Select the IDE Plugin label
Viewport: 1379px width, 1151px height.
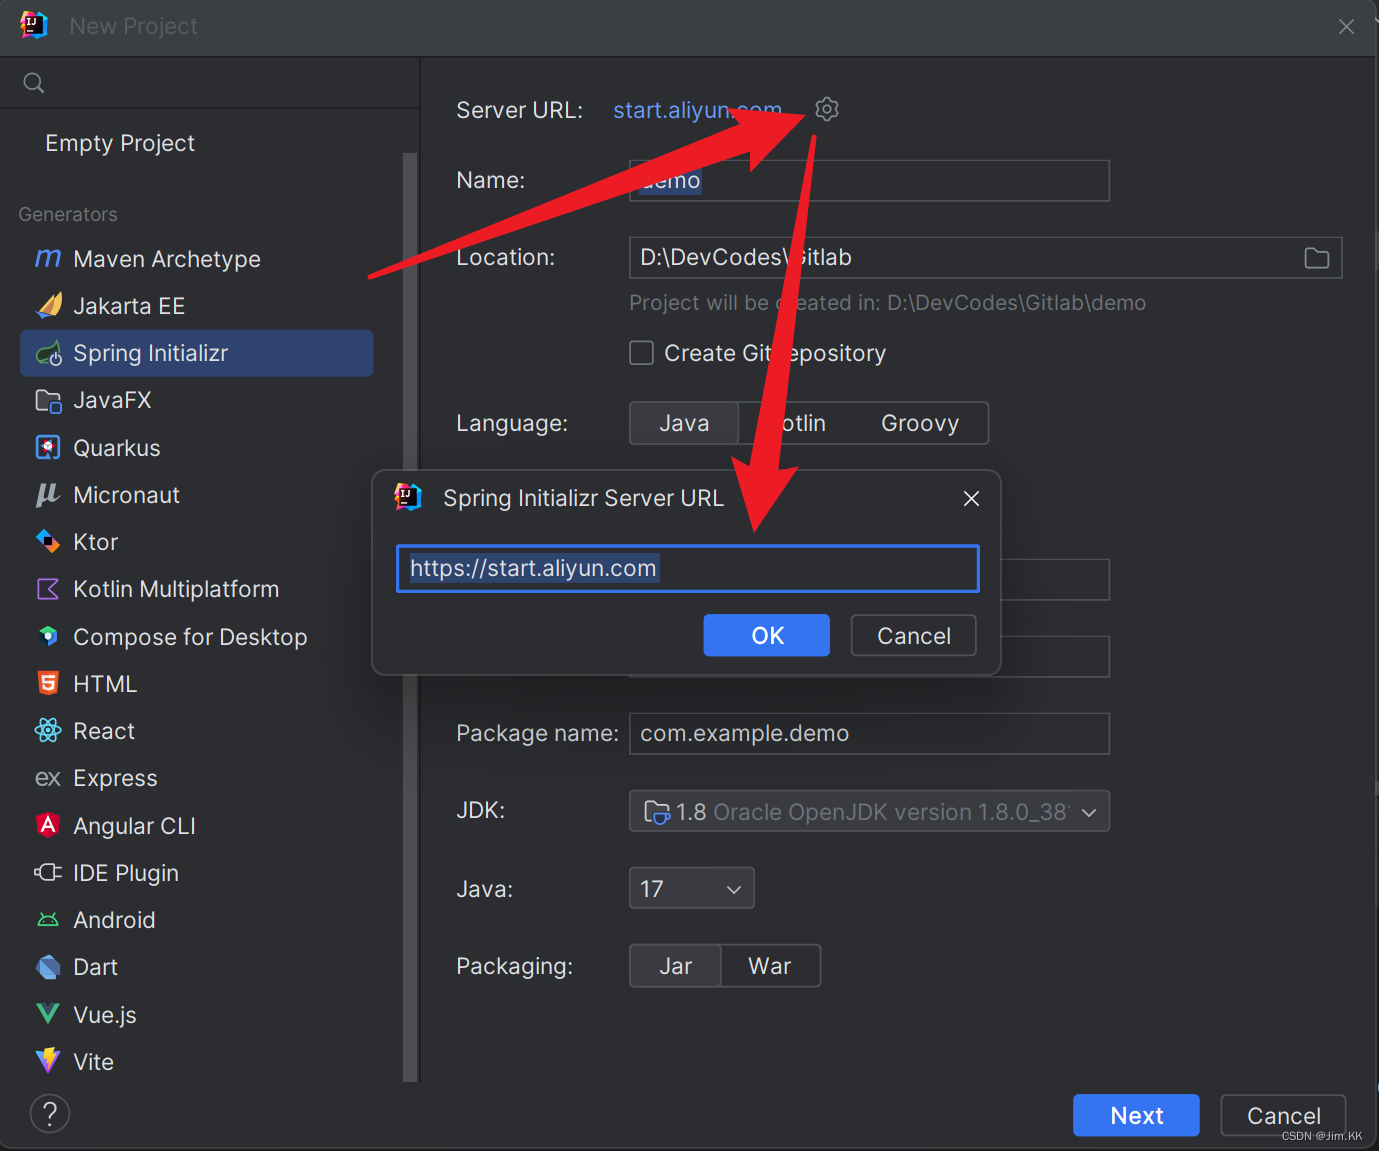(126, 873)
